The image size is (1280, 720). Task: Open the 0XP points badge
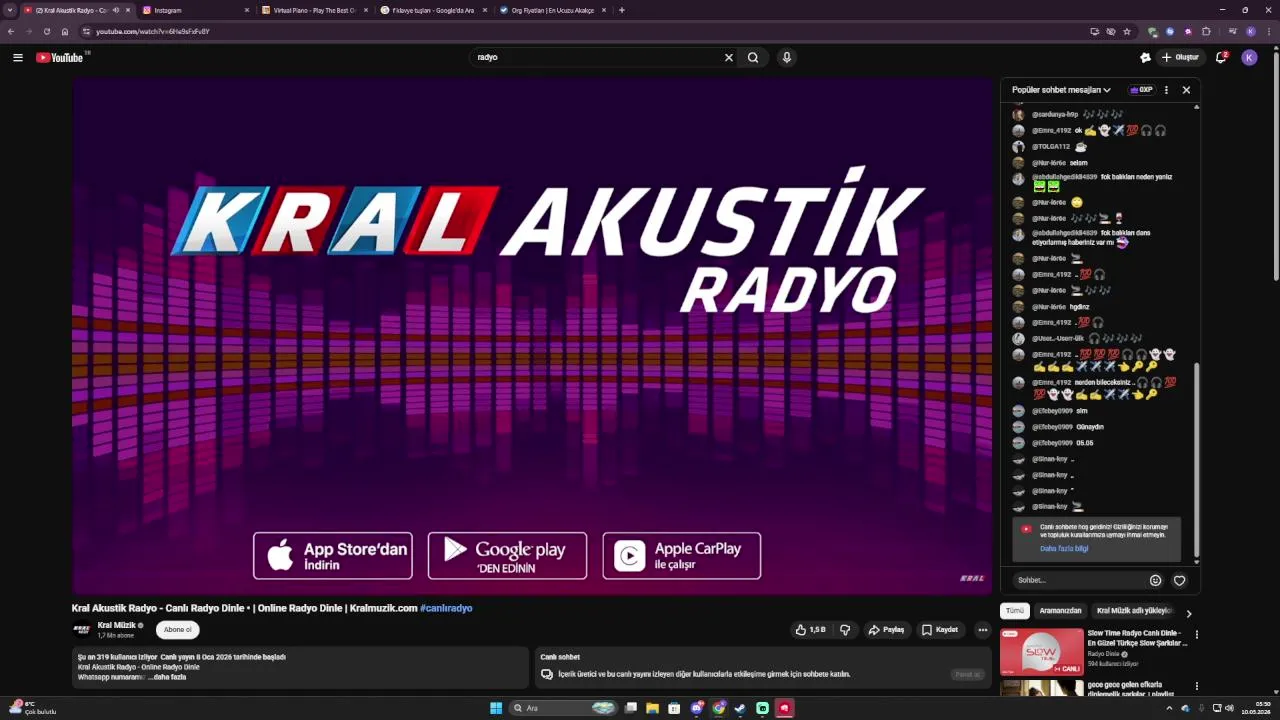1141,90
